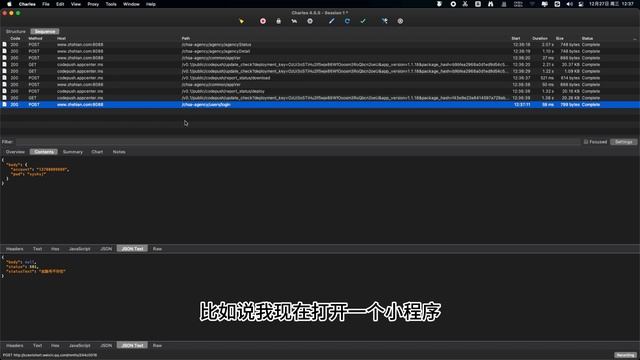The image size is (640, 360).
Task: Select the /chse-agency/agency/agencyDetail request row
Action: pos(320,51)
